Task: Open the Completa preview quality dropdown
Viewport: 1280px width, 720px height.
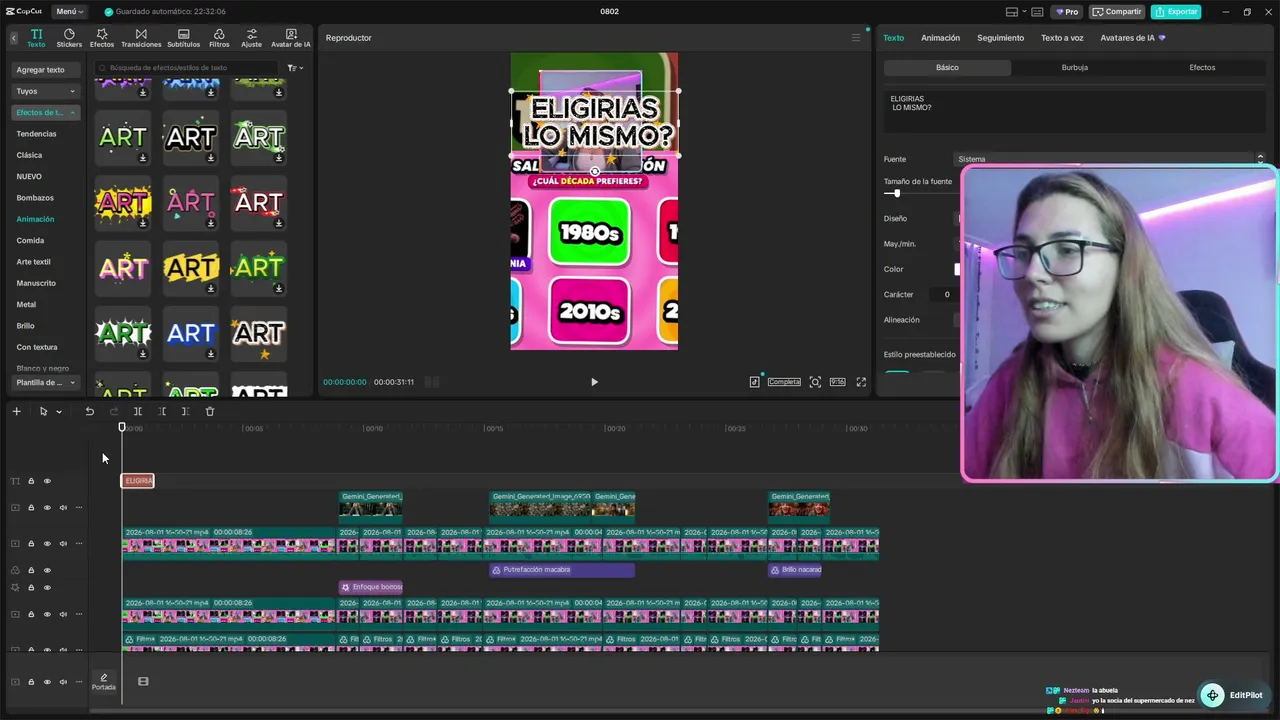Action: point(784,382)
